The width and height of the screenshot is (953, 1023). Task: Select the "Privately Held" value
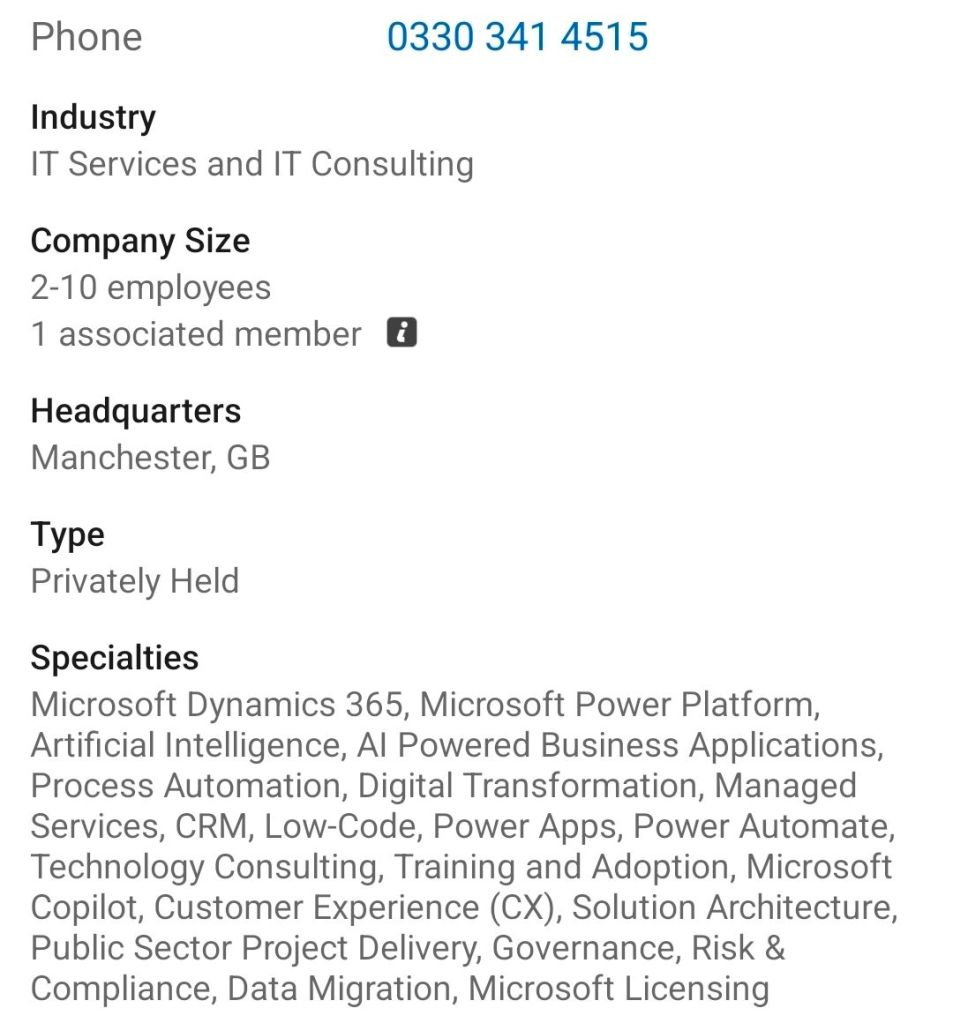point(135,581)
